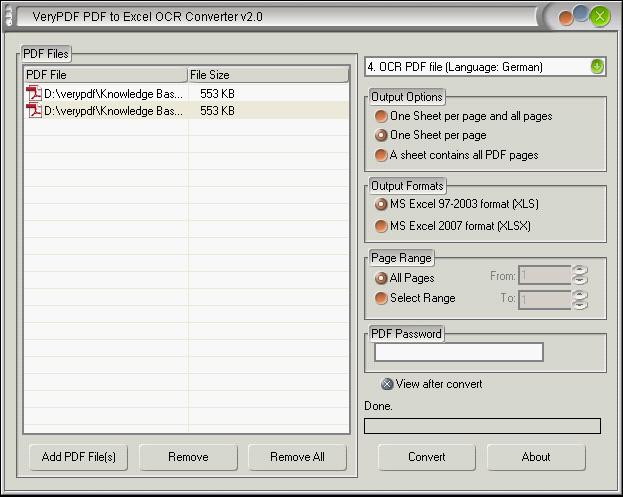The image size is (623, 497).
Task: Select 'One Sheet per page and all pages'
Action: (463, 116)
